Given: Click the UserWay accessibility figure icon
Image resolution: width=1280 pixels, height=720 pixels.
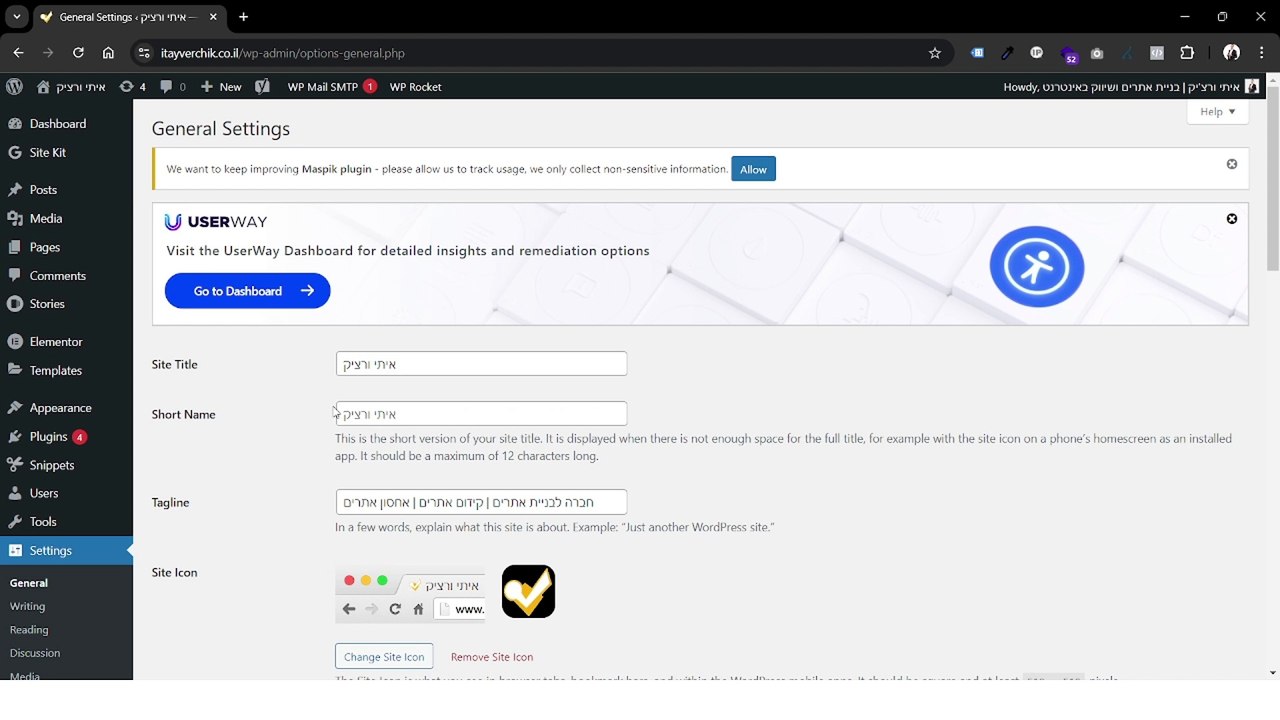Looking at the screenshot, I should 1037,266.
